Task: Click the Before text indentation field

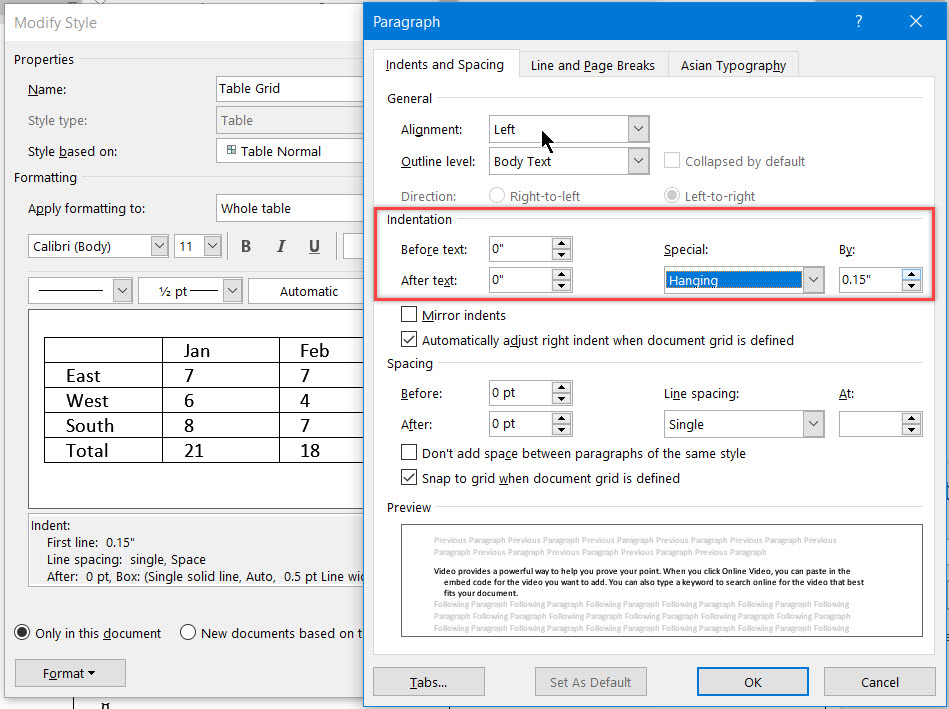Action: coord(520,249)
